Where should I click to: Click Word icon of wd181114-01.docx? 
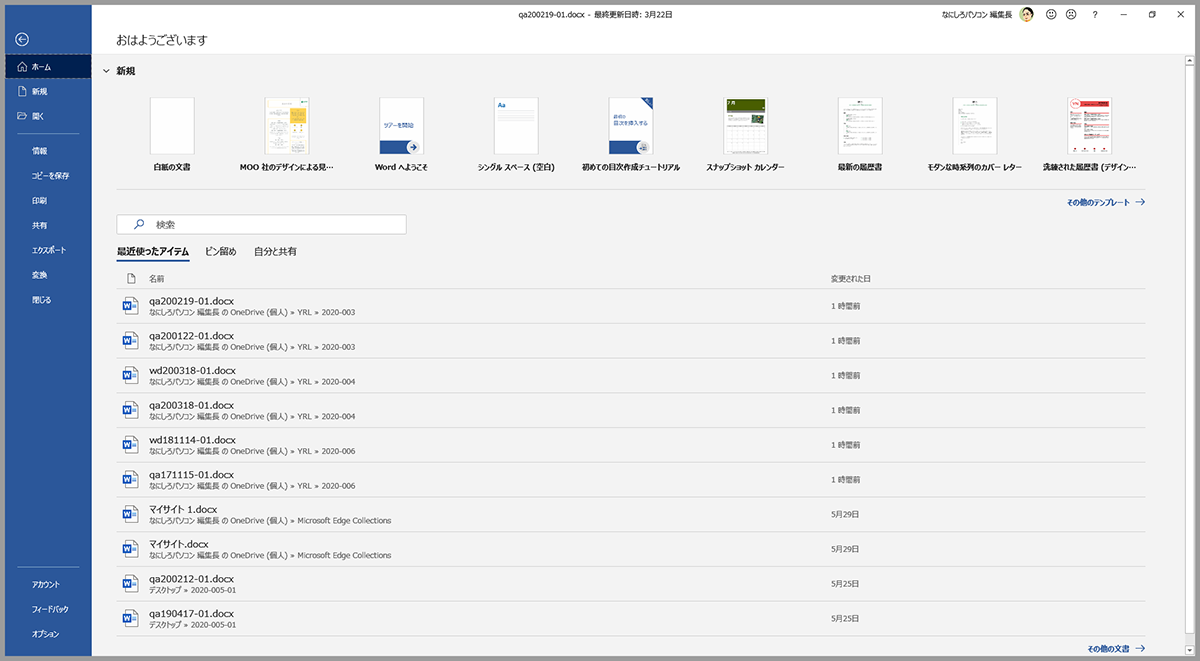click(129, 444)
